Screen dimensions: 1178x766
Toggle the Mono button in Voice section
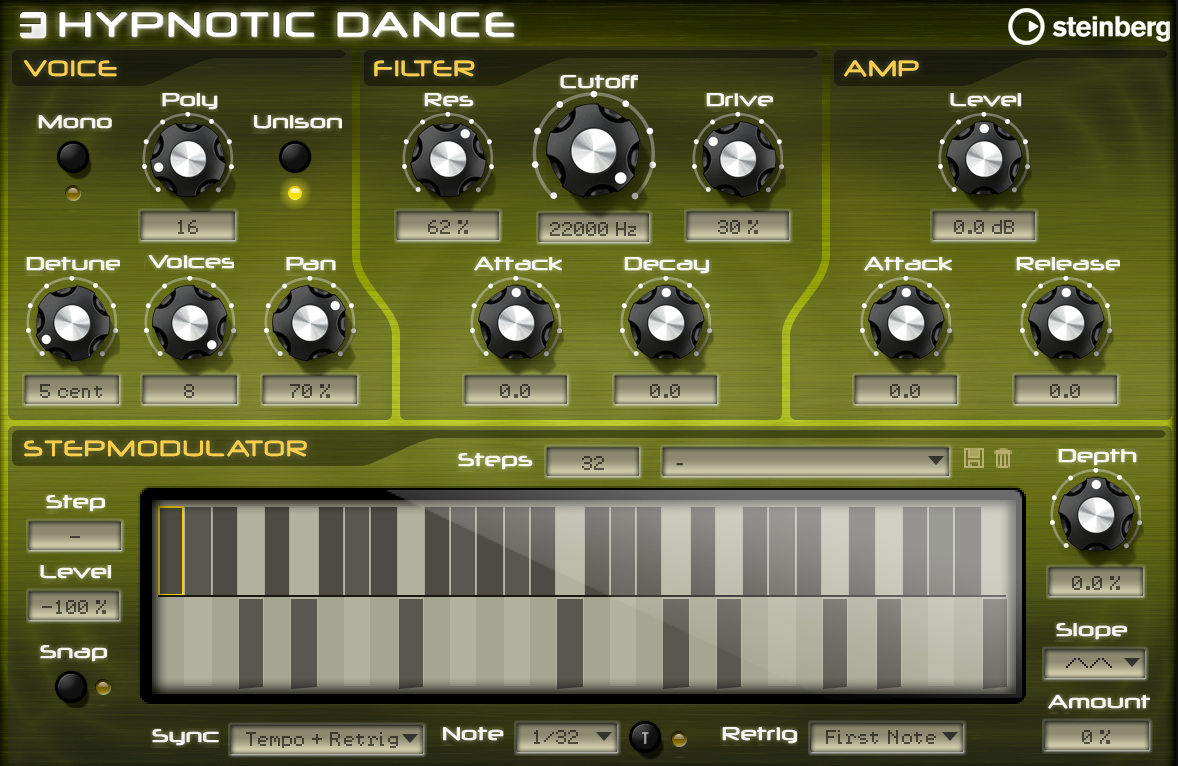[x=74, y=158]
